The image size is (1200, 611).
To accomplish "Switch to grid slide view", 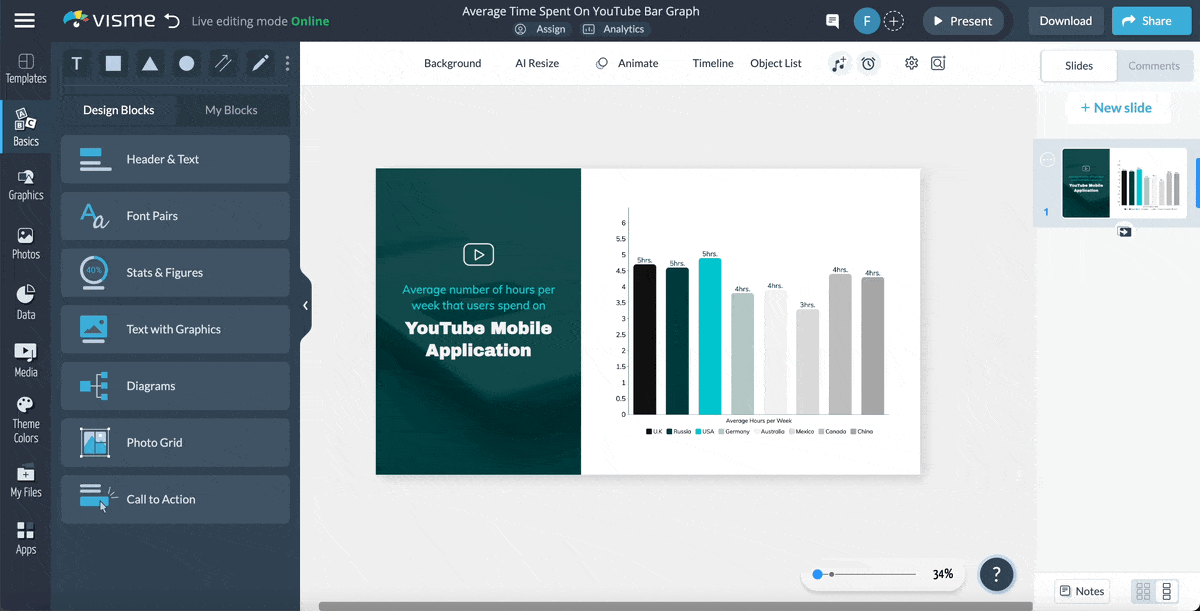I will (1143, 591).
